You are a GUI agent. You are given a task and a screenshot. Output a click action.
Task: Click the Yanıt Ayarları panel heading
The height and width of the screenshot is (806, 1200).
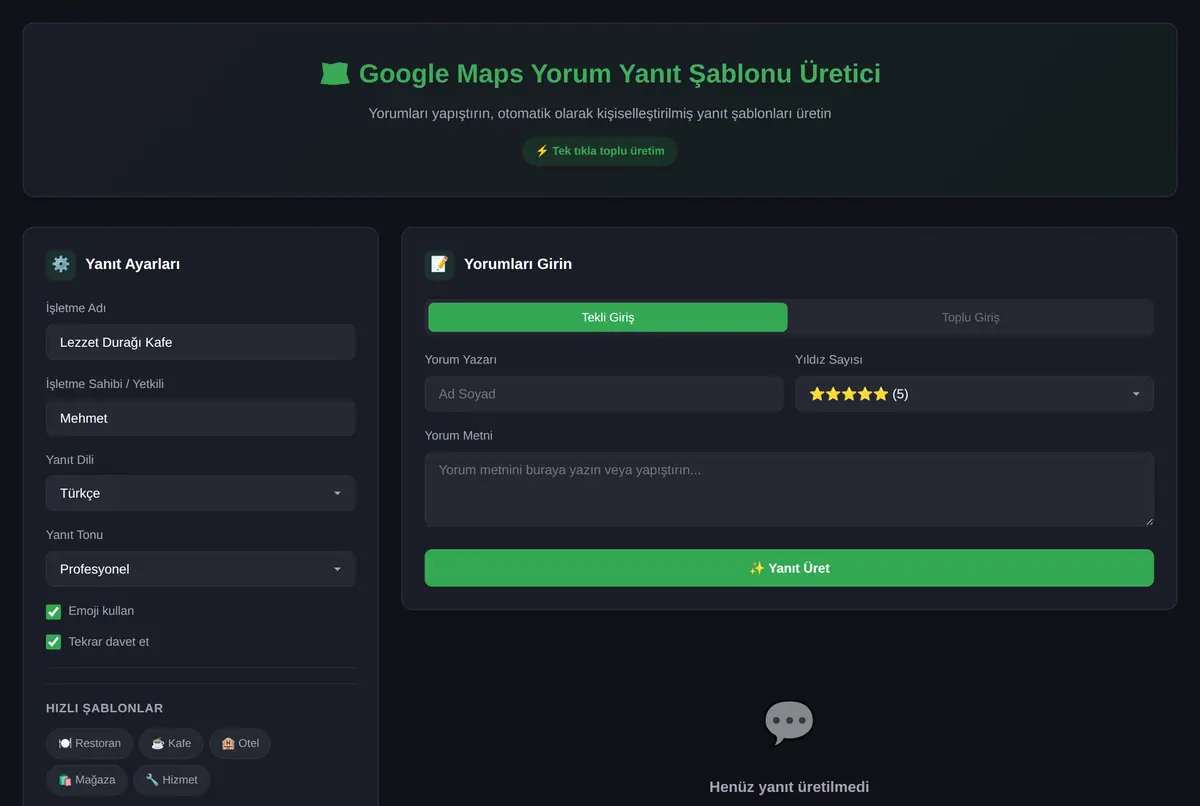133,264
